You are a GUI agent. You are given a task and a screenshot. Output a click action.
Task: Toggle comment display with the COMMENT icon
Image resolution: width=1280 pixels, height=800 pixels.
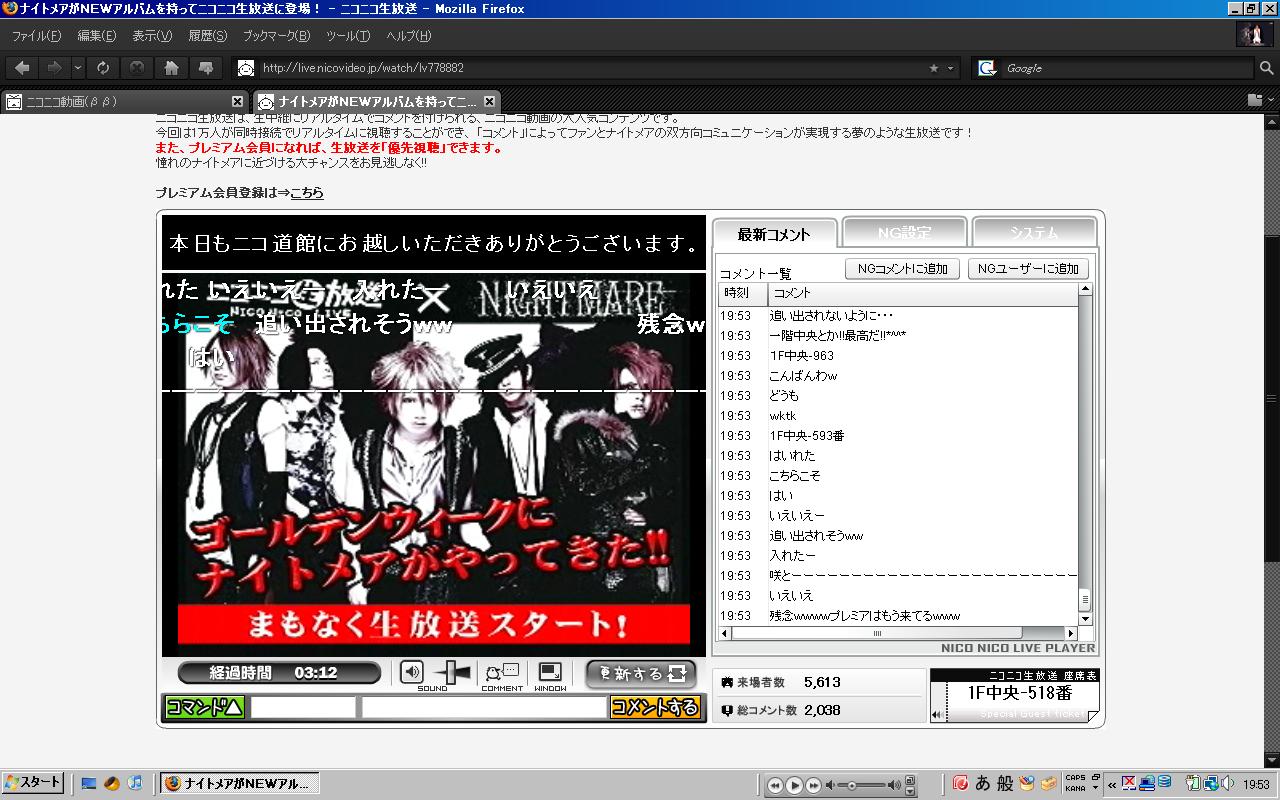[x=502, y=672]
